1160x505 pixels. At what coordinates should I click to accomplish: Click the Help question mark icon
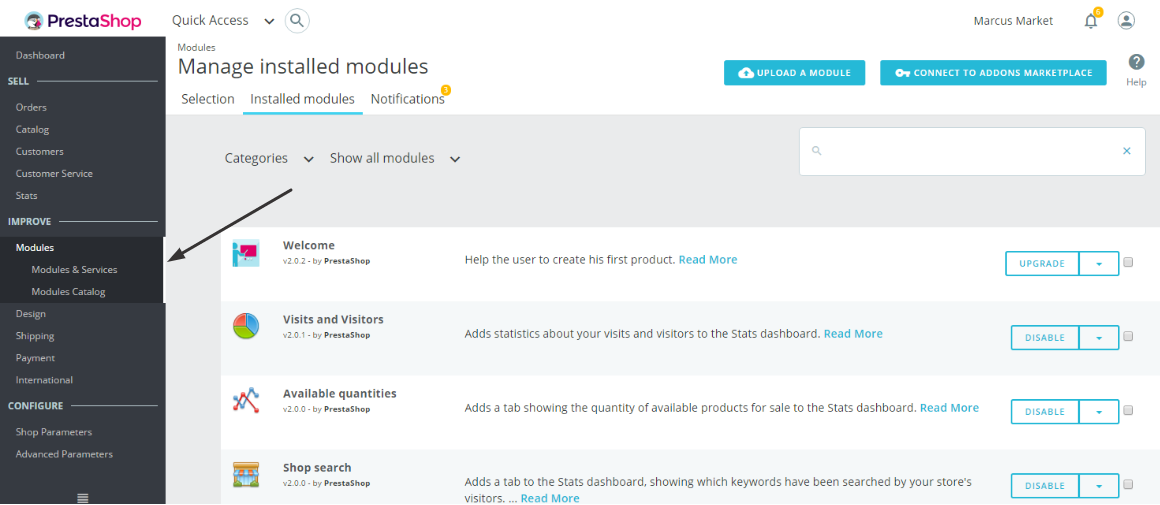coord(1136,62)
